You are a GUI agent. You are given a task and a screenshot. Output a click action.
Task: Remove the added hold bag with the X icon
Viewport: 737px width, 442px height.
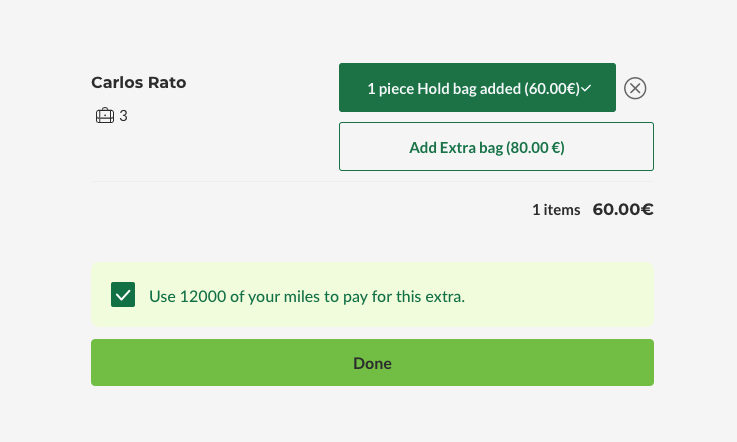[x=635, y=88]
